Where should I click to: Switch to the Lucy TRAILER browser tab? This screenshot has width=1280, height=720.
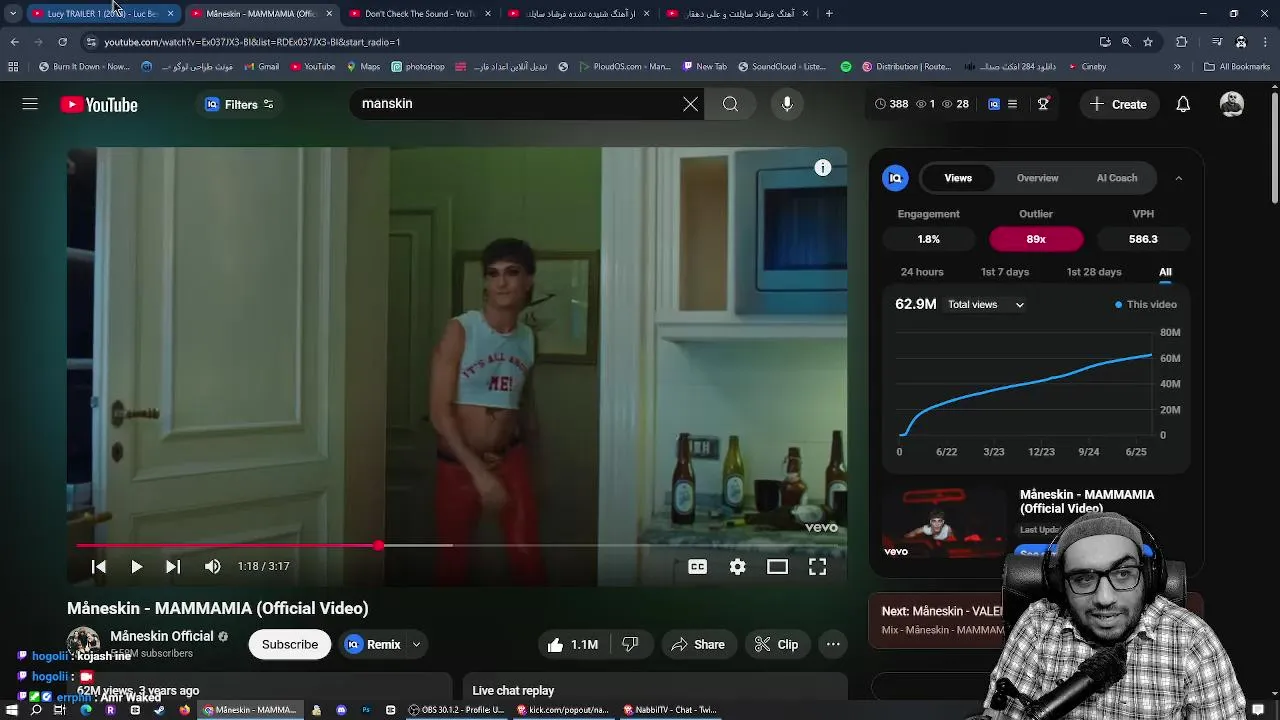click(102, 14)
